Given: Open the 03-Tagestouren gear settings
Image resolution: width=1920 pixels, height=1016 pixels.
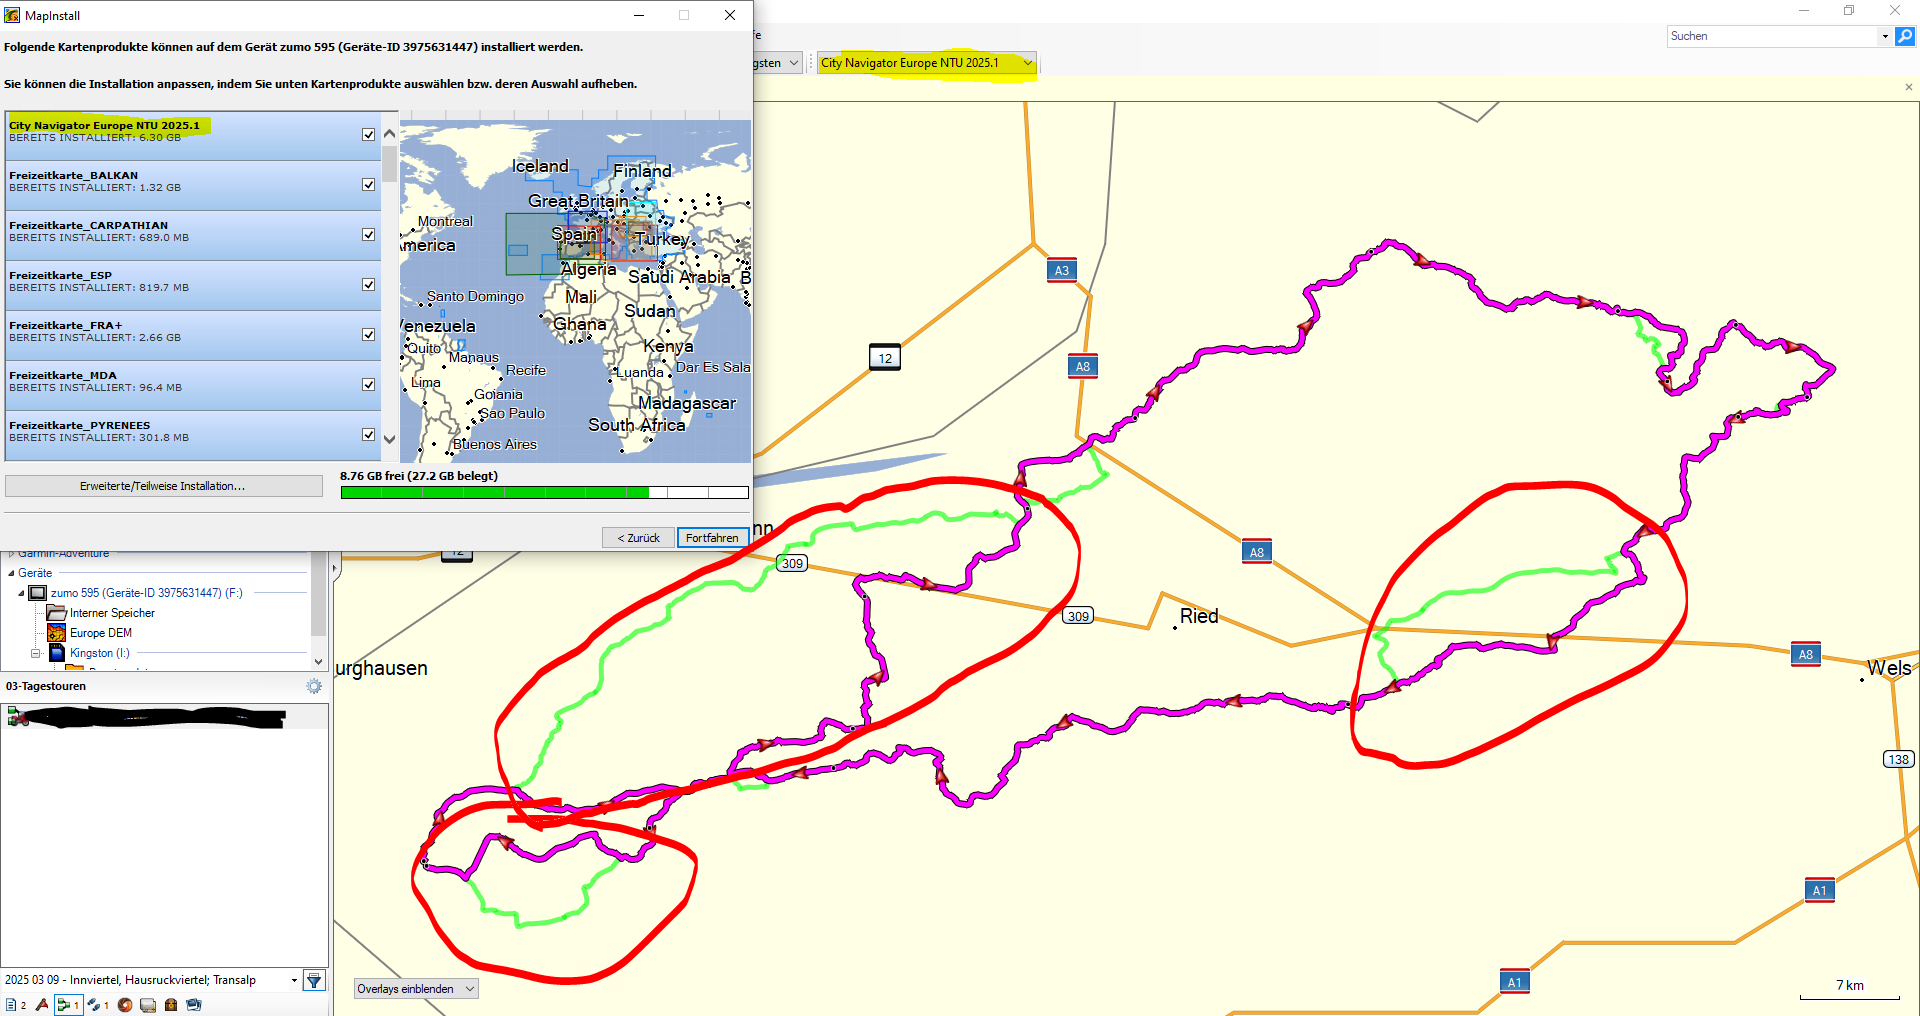Looking at the screenshot, I should (314, 686).
